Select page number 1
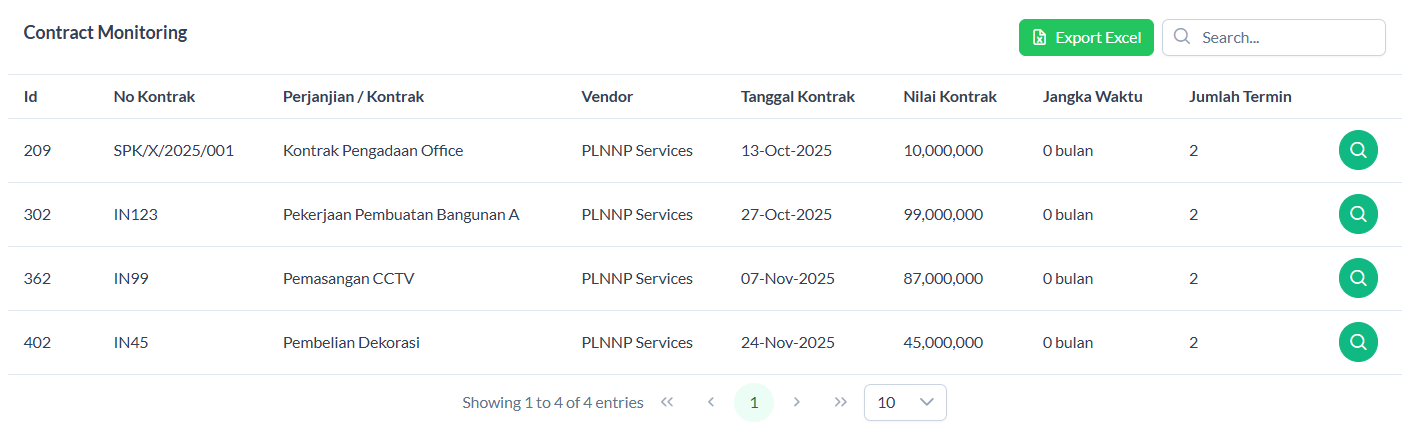Screen dimensions: 1404x439 pos(754,402)
